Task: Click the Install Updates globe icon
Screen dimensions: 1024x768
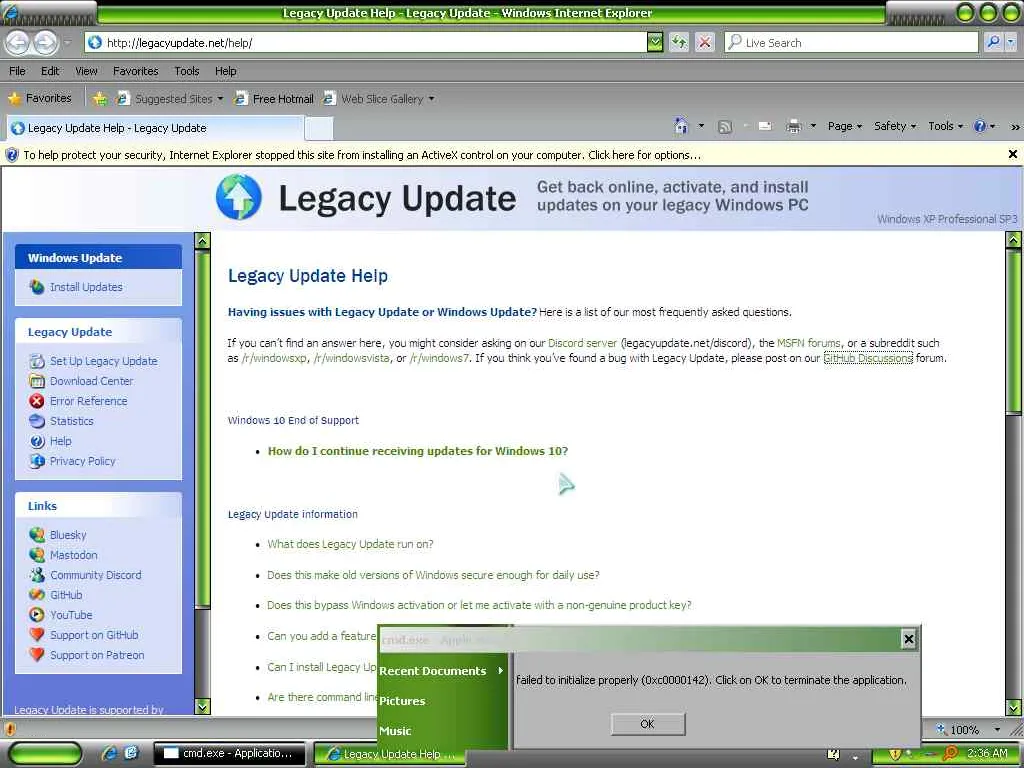Action: click(x=37, y=287)
